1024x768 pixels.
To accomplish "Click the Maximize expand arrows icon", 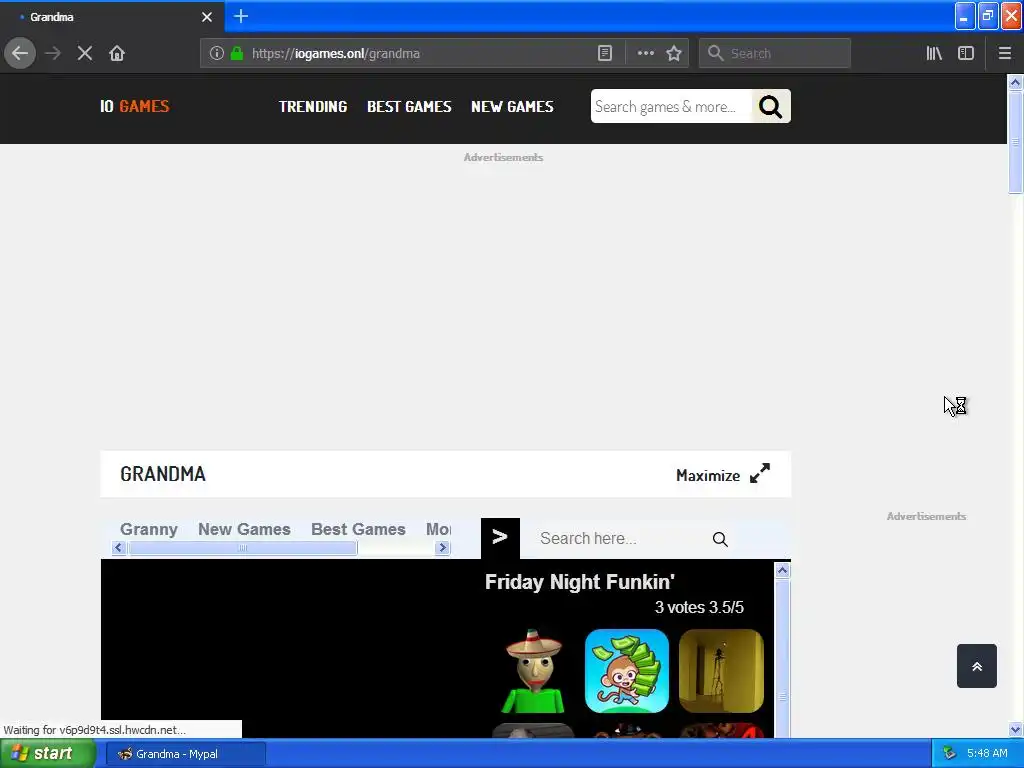I will tap(760, 473).
